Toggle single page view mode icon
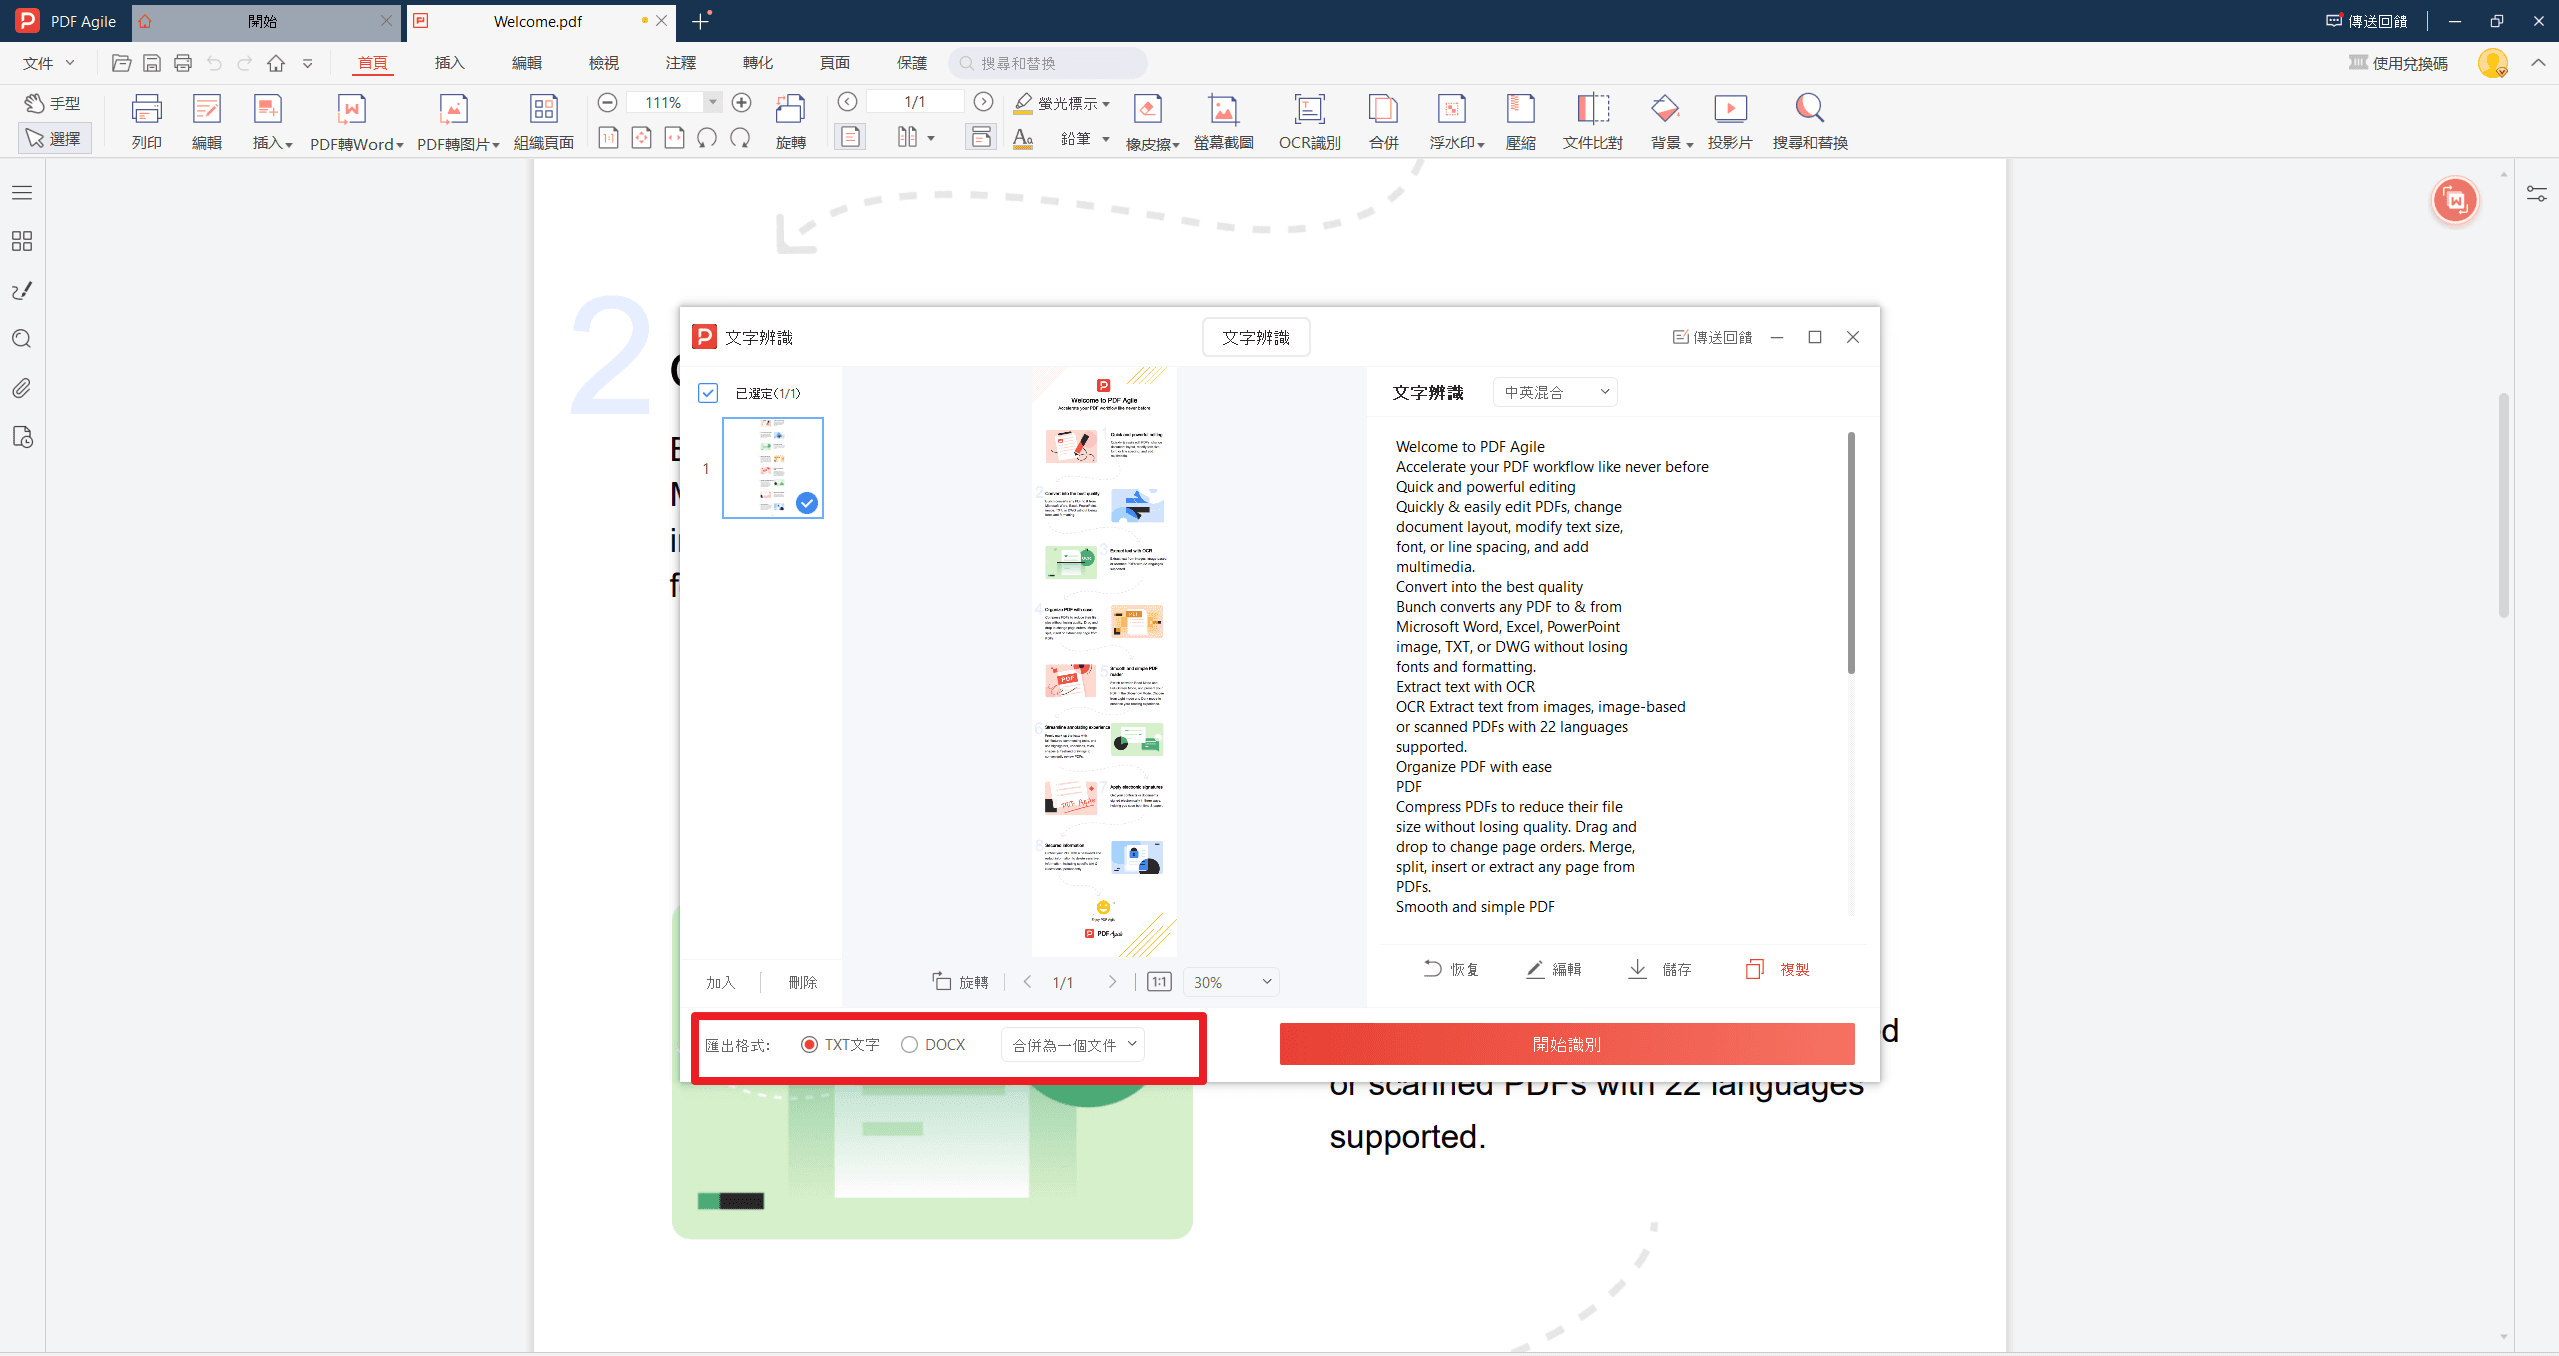Image resolution: width=2559 pixels, height=1356 pixels. pos(850,137)
